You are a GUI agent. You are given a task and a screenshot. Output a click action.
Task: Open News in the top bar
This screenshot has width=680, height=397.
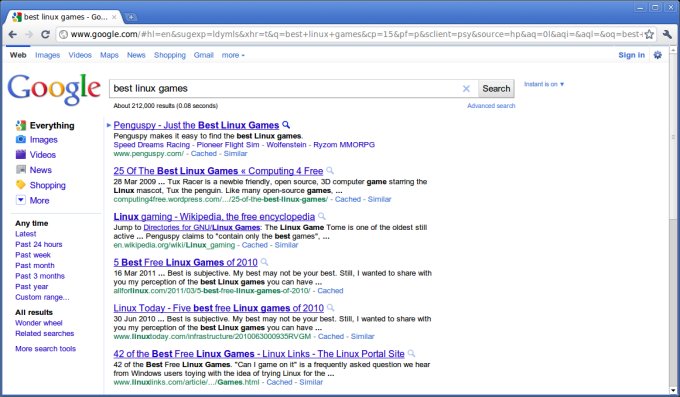point(136,55)
